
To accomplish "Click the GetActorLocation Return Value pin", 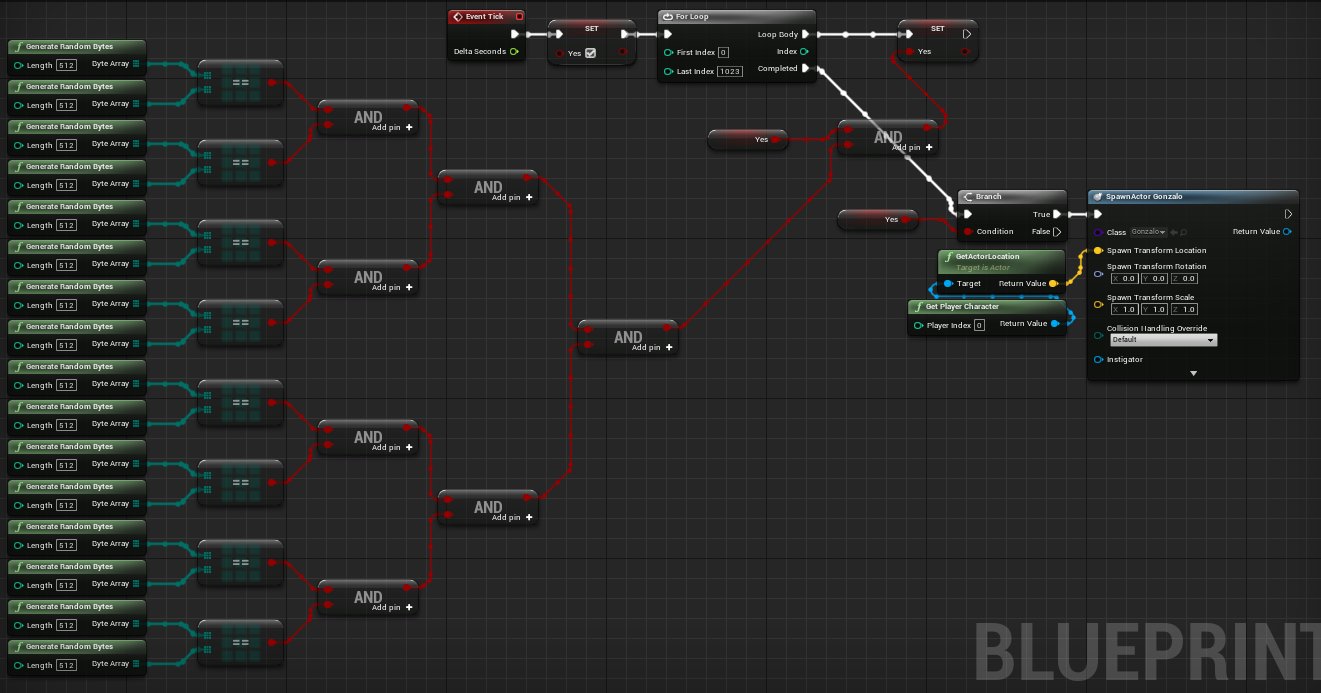I will [1054, 284].
